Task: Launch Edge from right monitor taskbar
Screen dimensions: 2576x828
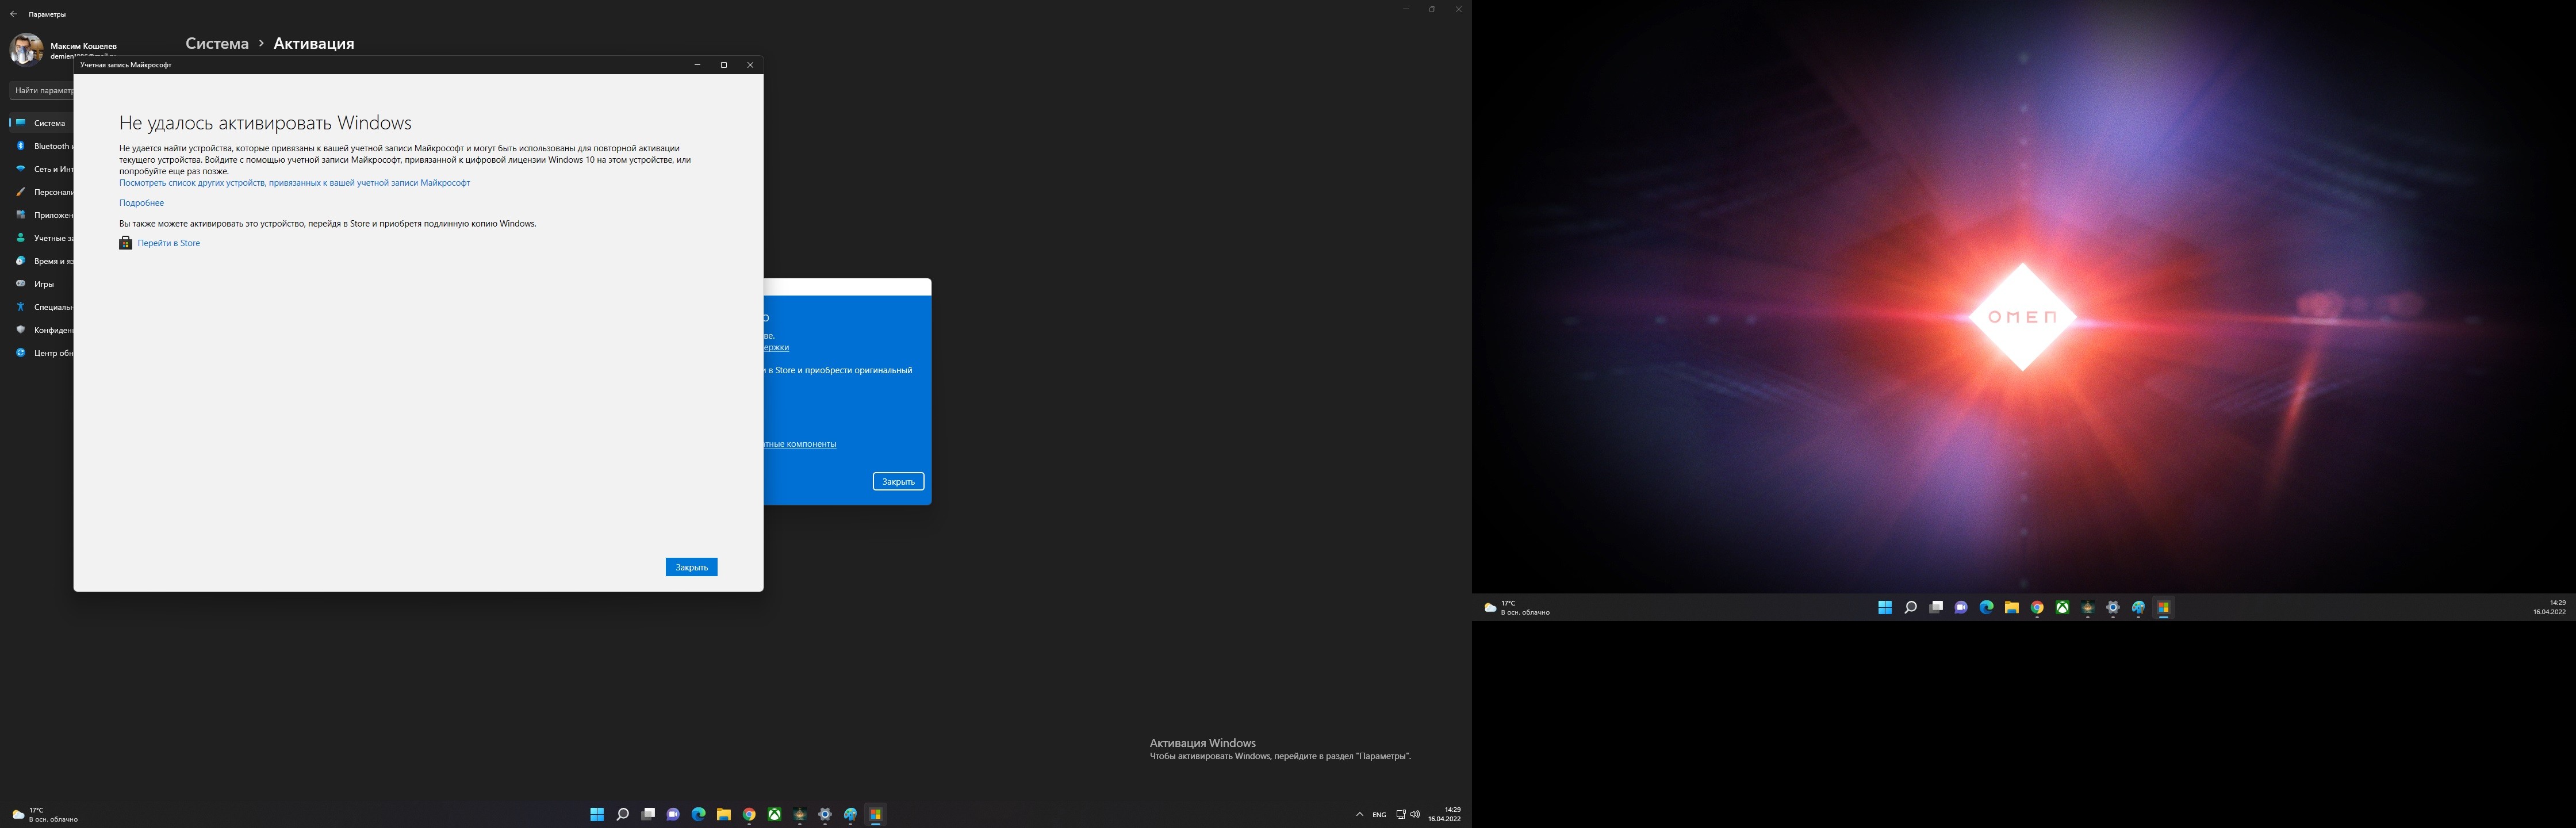Action: point(1986,608)
